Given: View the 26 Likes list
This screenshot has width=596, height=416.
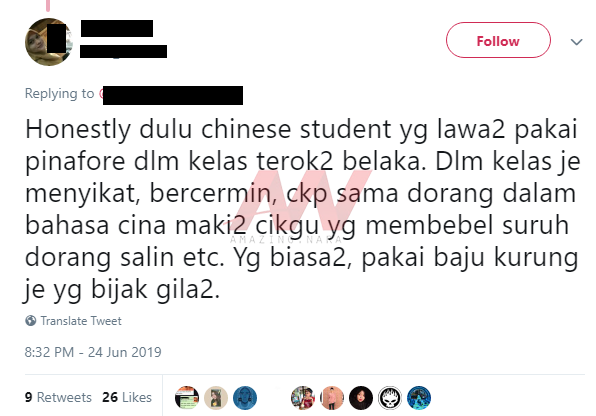Looking at the screenshot, I should (x=127, y=397).
